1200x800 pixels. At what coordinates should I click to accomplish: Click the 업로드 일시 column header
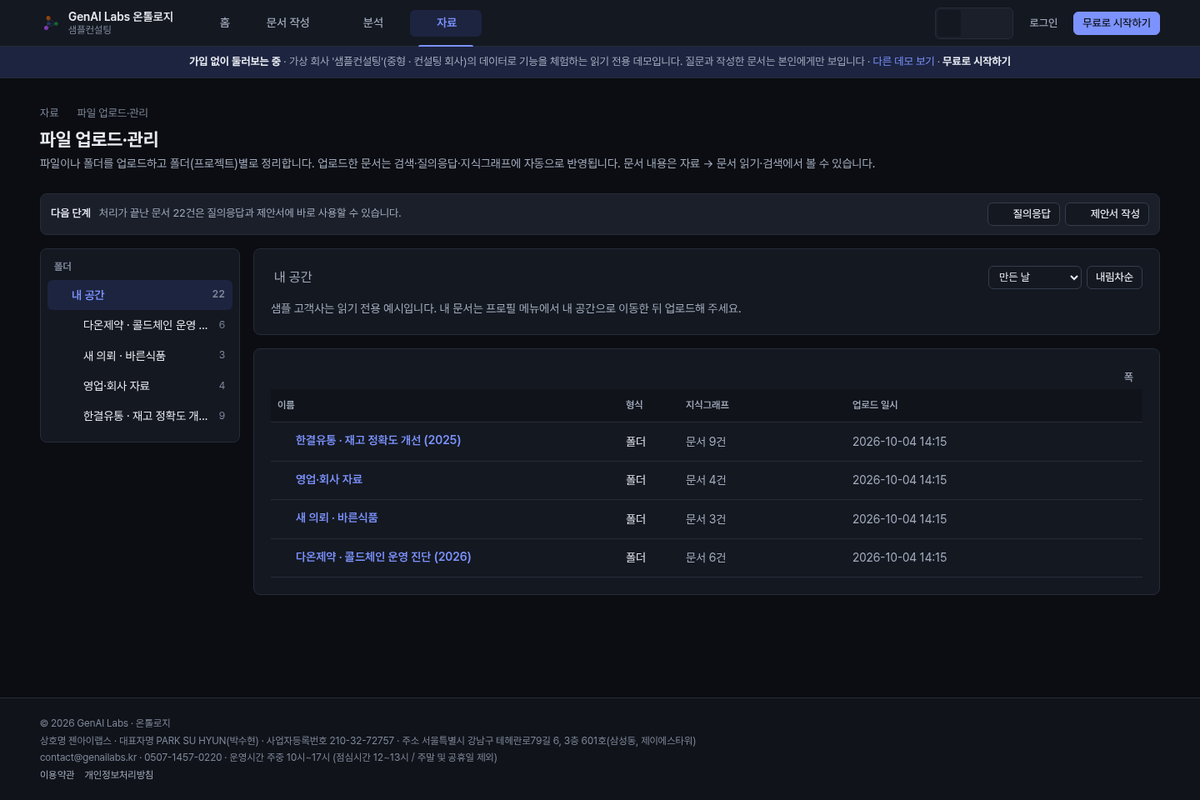(x=875, y=405)
